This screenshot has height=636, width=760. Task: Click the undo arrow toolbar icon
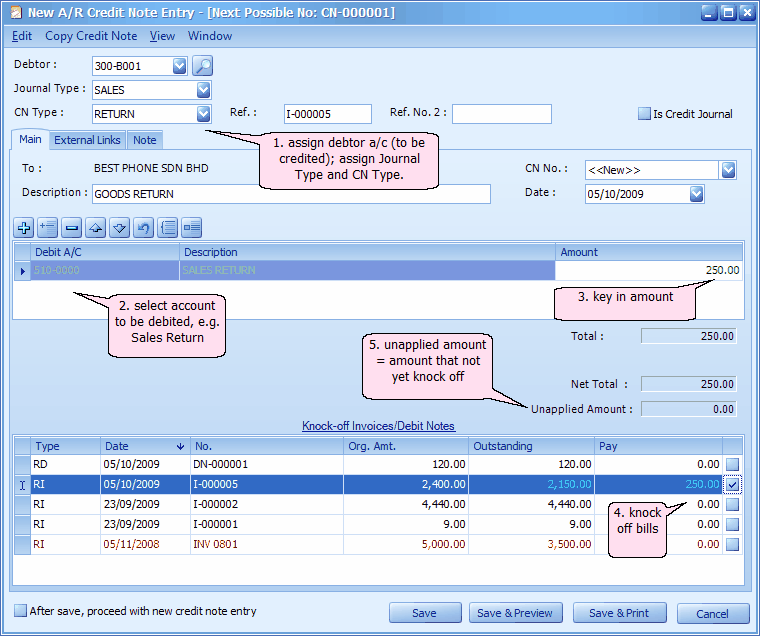(143, 227)
